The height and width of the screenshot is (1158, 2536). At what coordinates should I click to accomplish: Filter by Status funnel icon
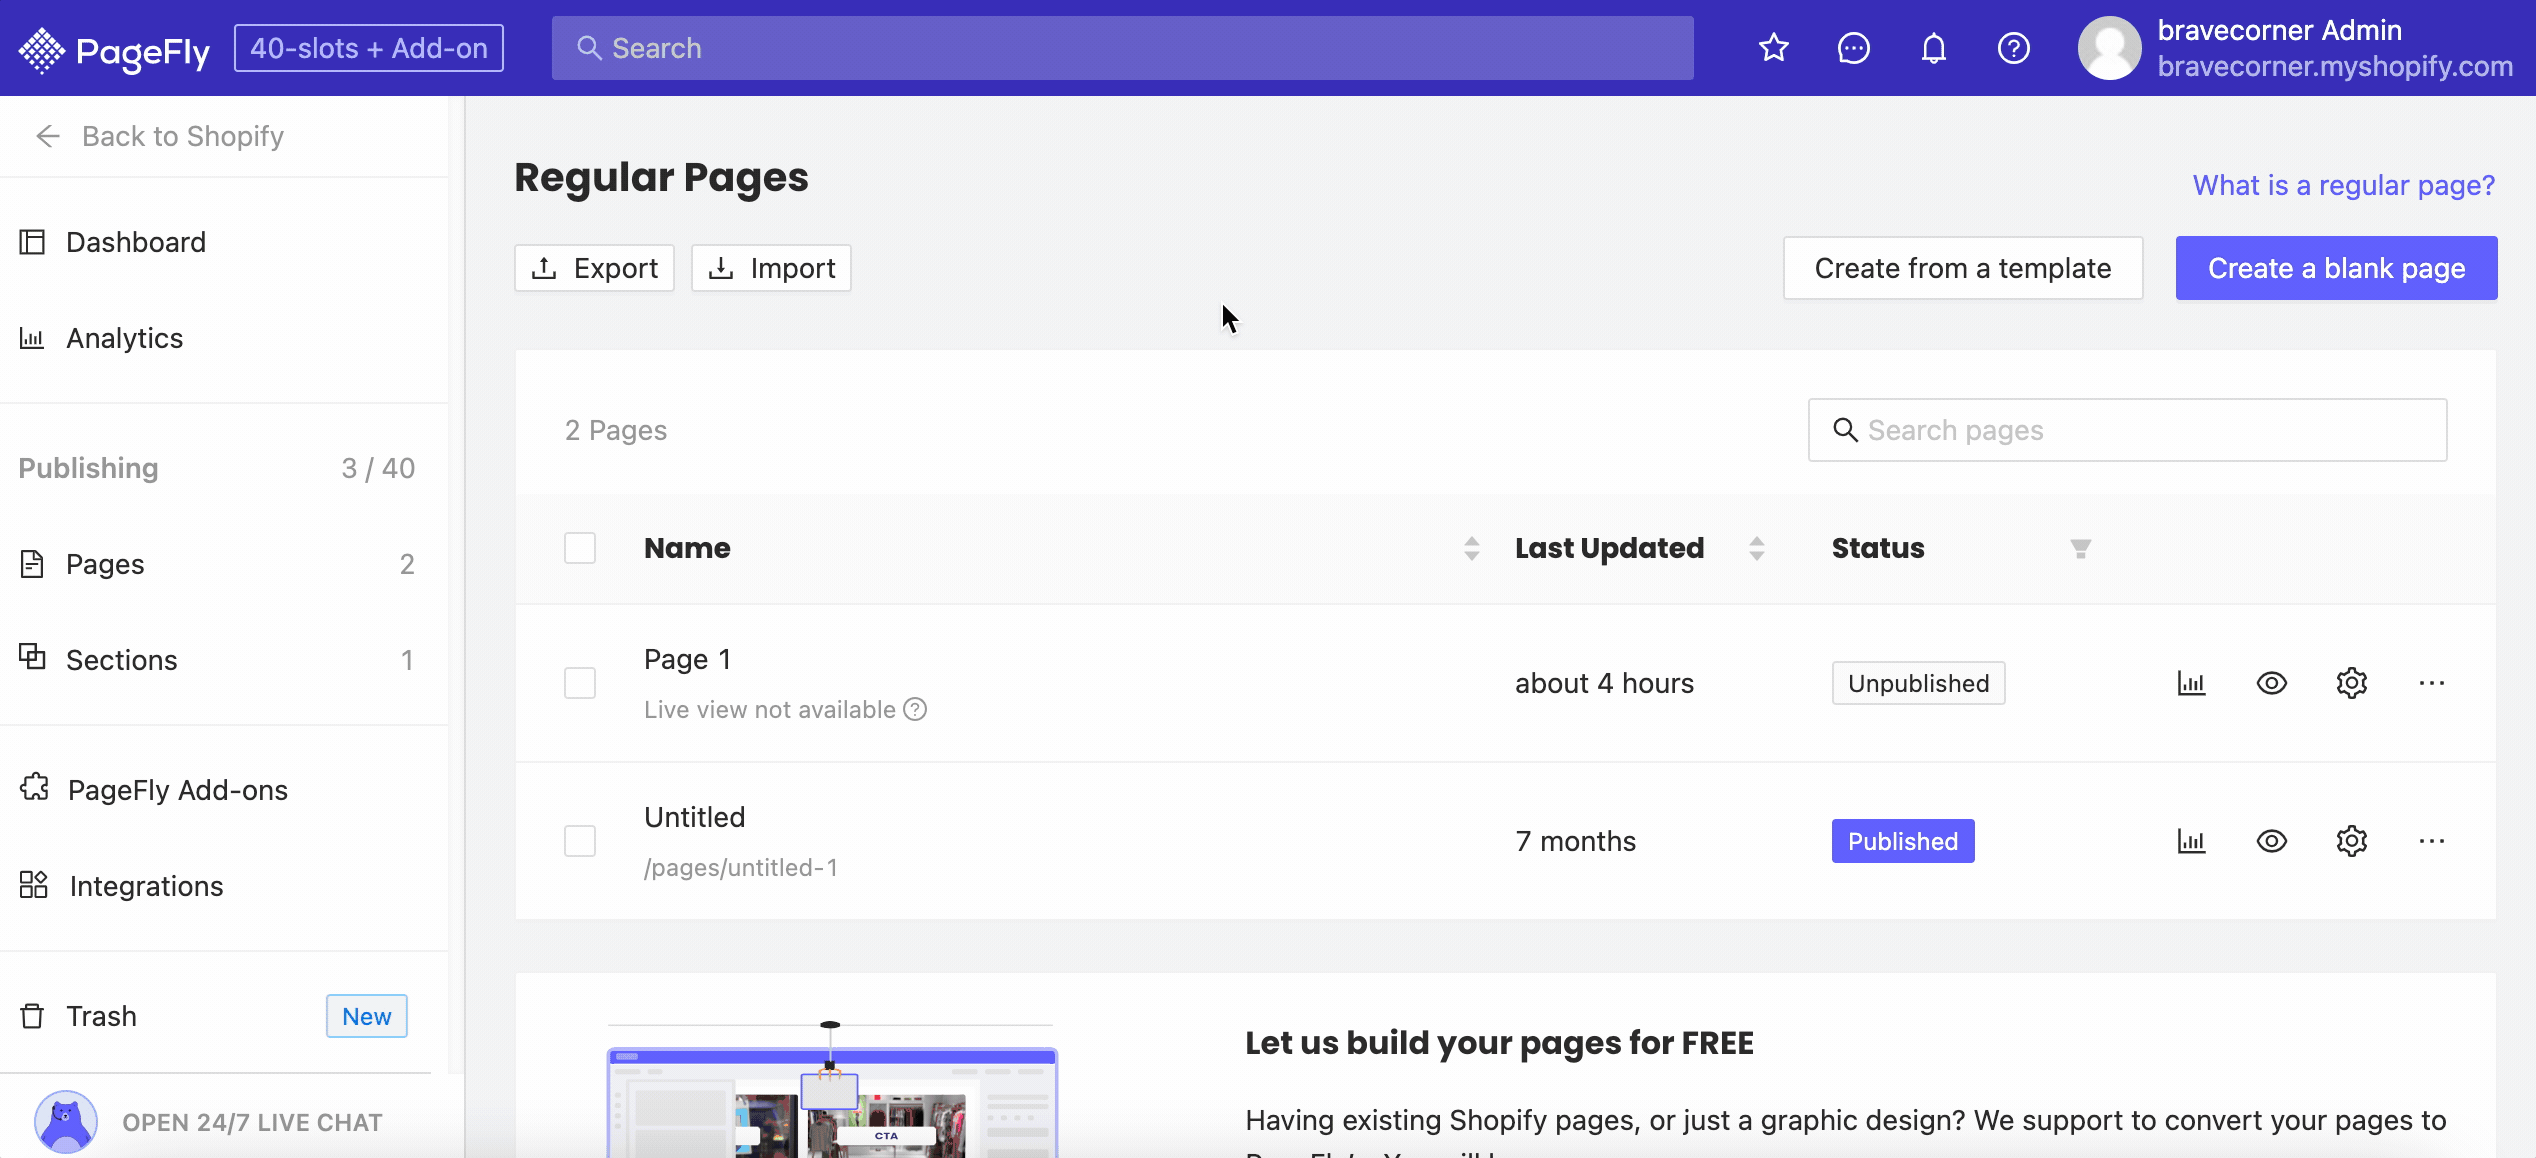(2080, 548)
